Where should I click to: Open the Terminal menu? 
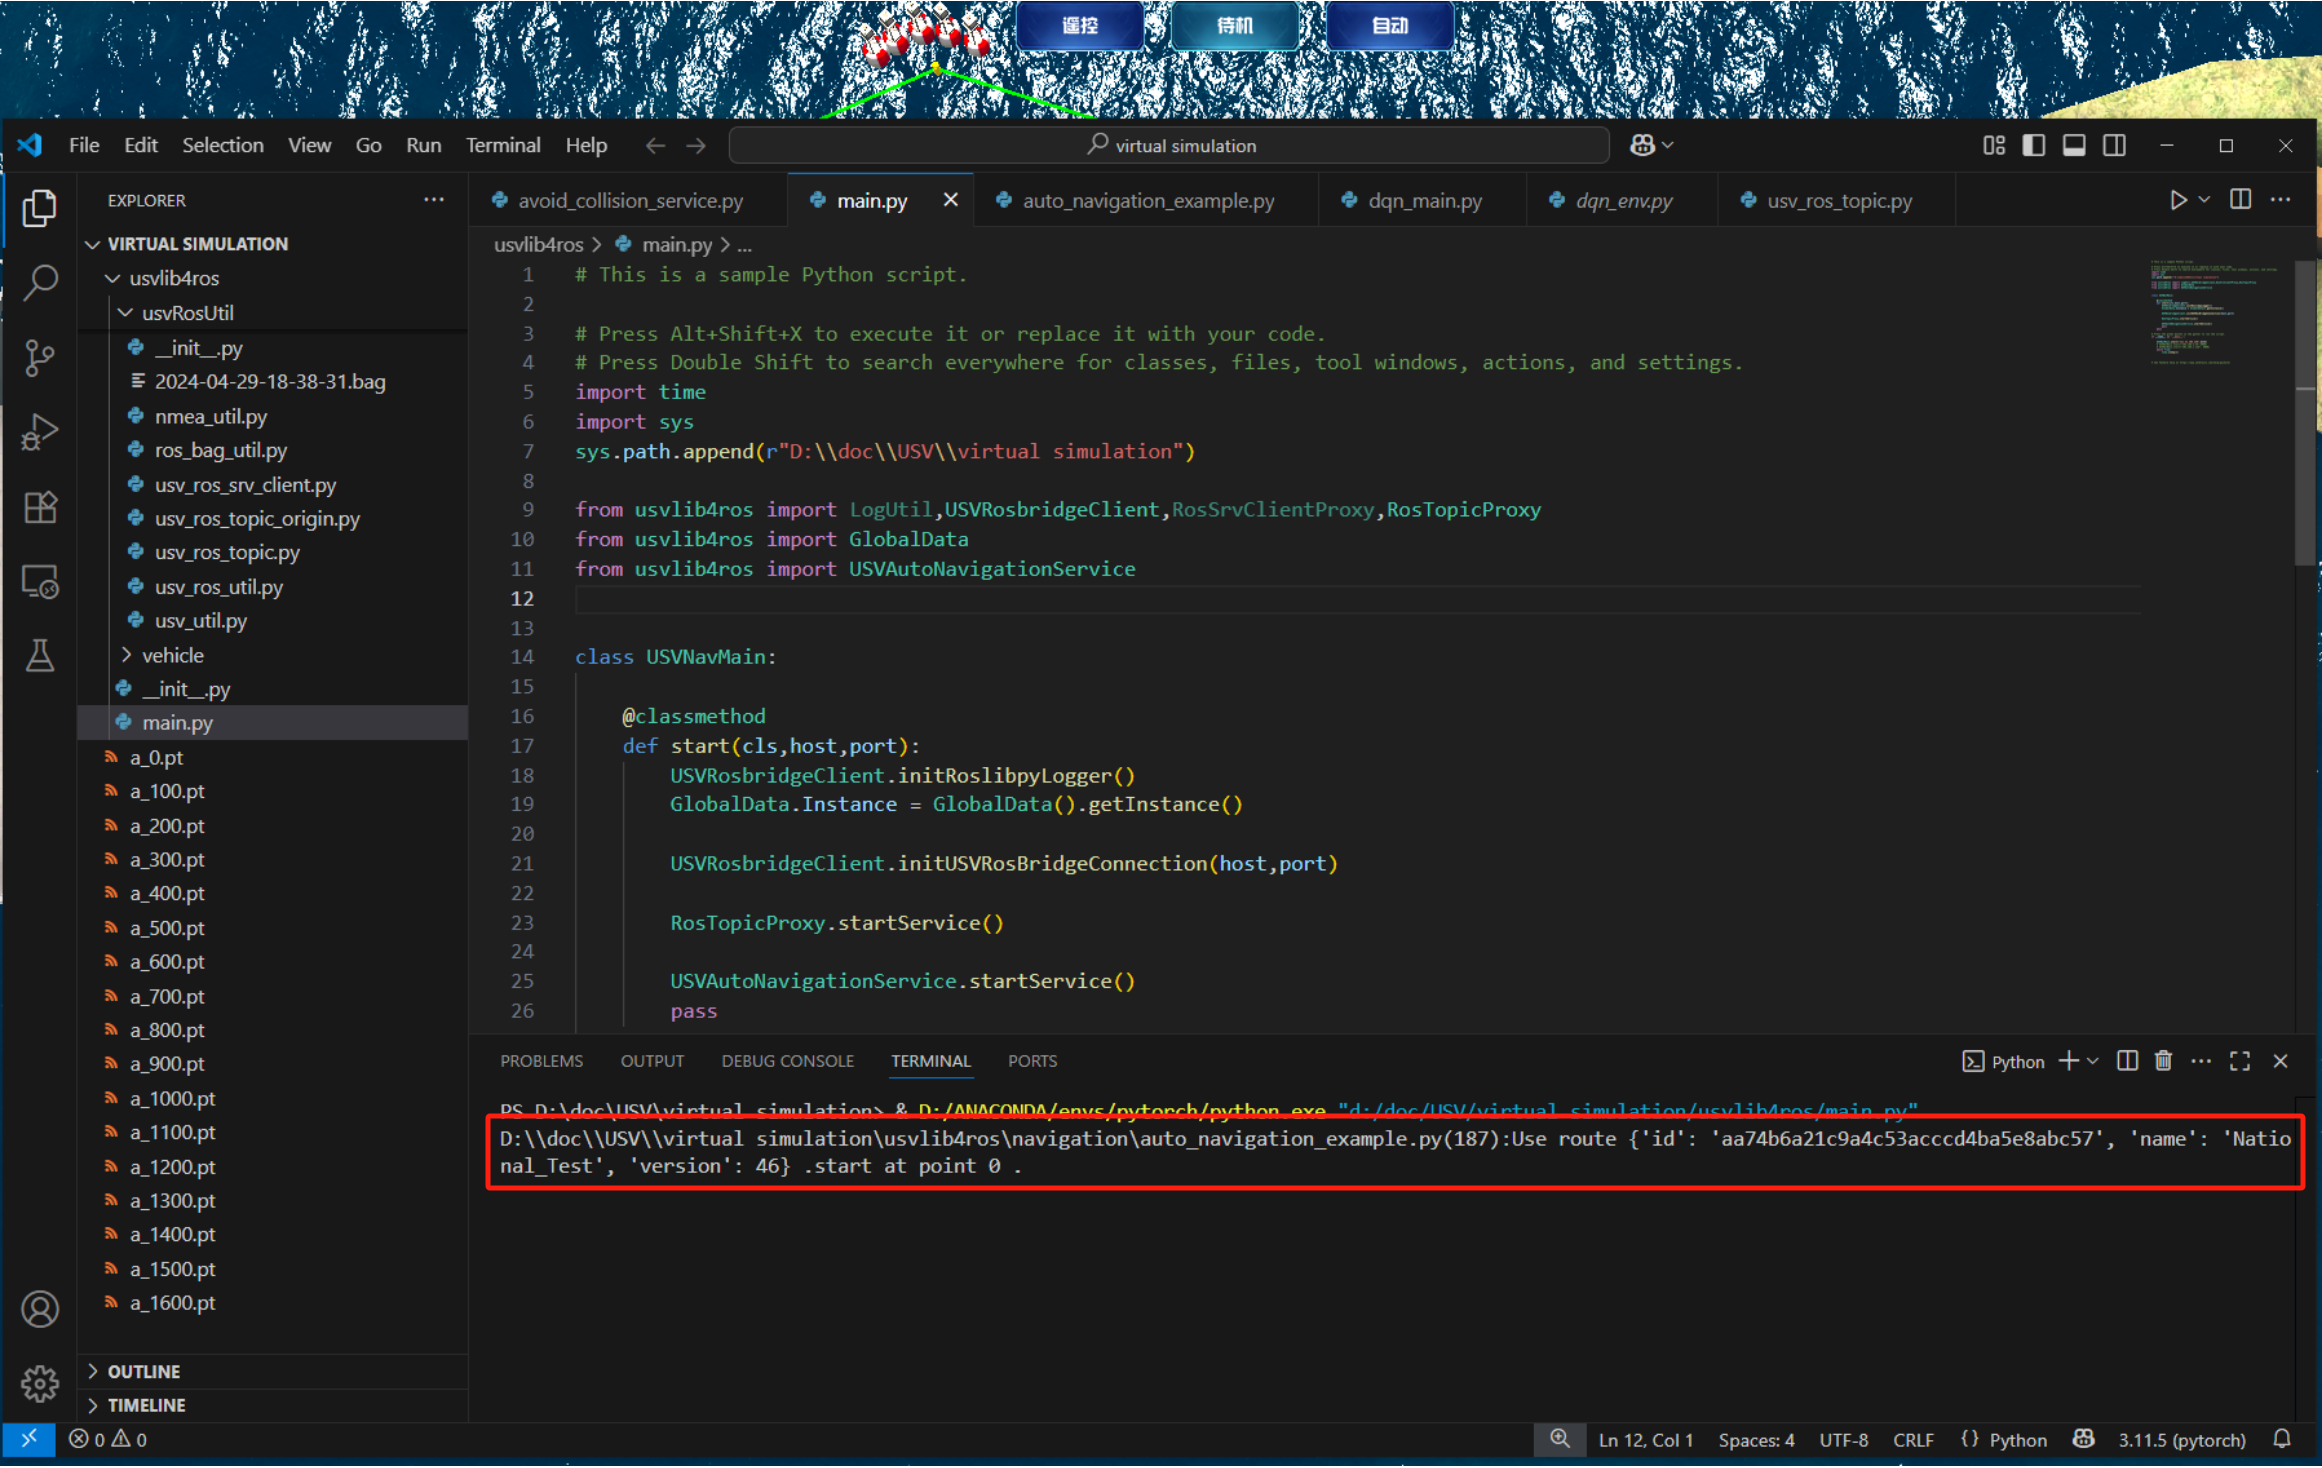point(503,146)
